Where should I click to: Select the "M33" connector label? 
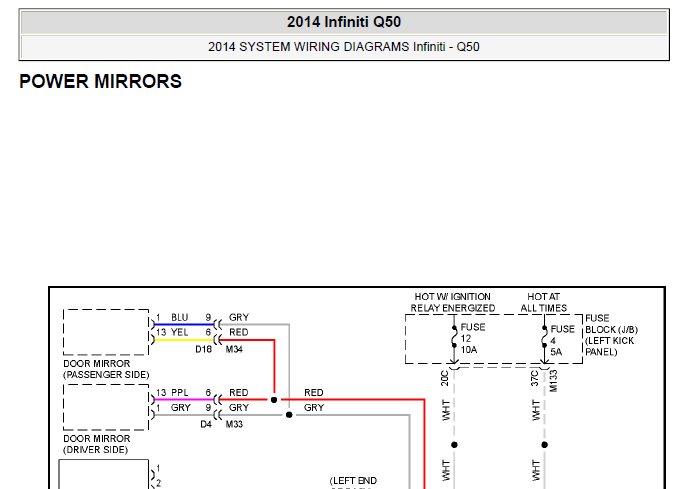tap(234, 424)
